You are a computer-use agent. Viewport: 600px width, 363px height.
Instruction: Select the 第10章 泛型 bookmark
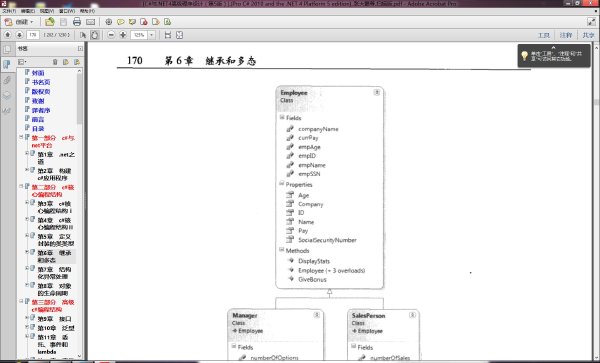point(56,328)
